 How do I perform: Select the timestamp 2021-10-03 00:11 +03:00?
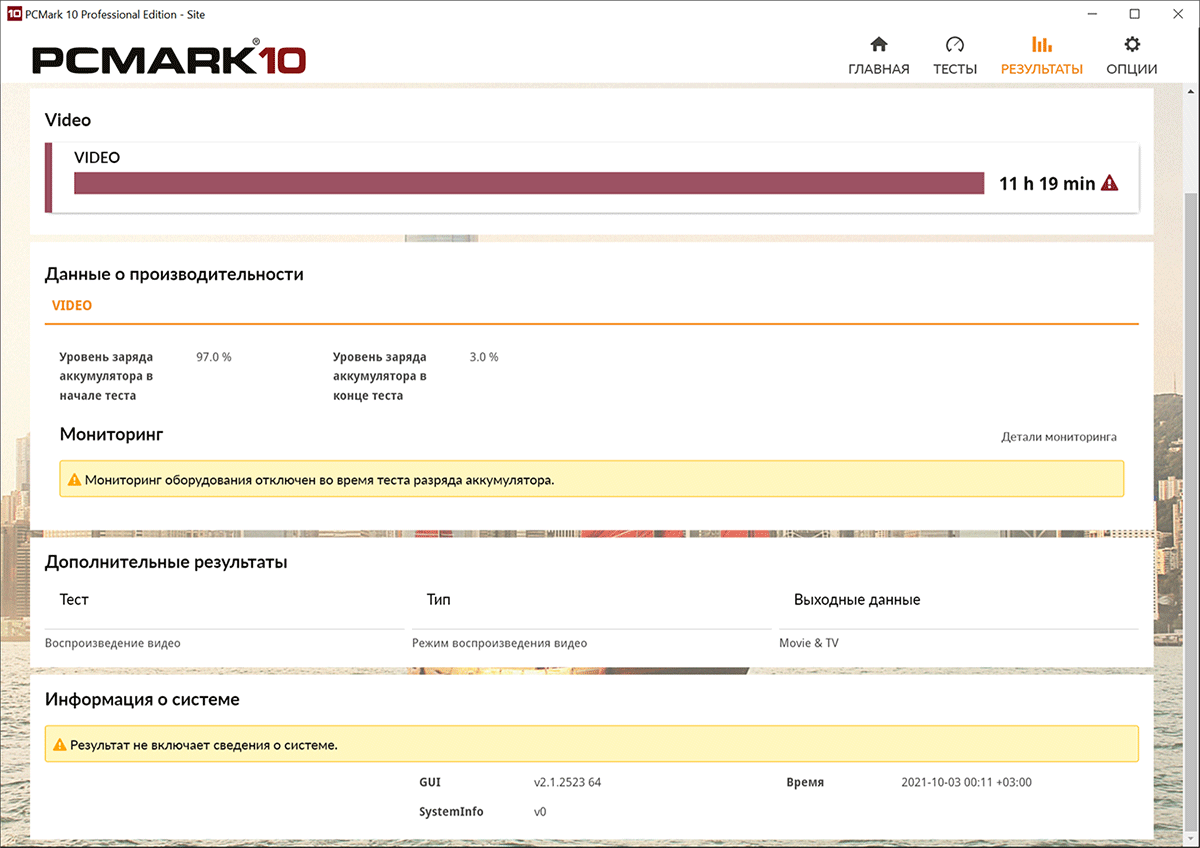pyautogui.click(x=966, y=782)
